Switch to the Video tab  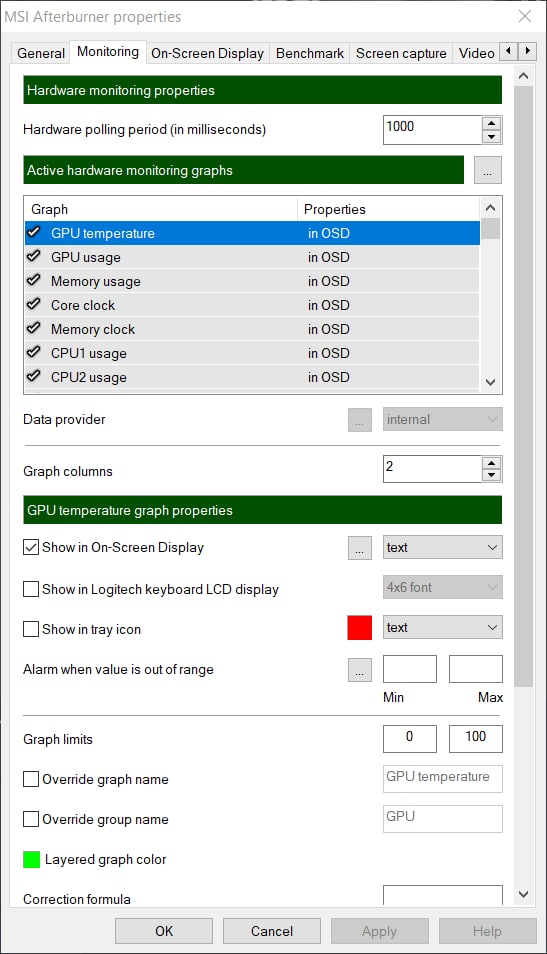(476, 54)
